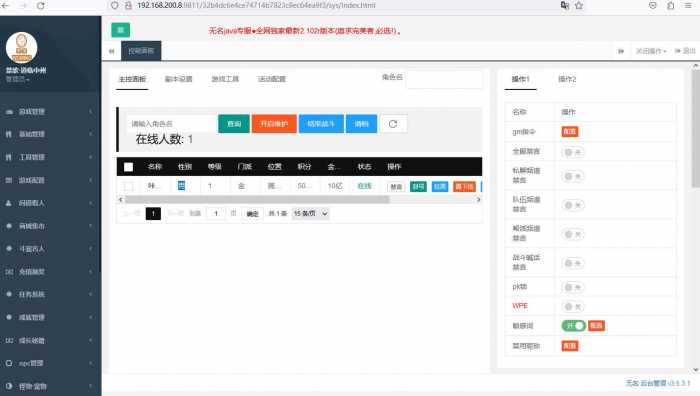Switch to the 游戏工具 tab

click(225, 79)
